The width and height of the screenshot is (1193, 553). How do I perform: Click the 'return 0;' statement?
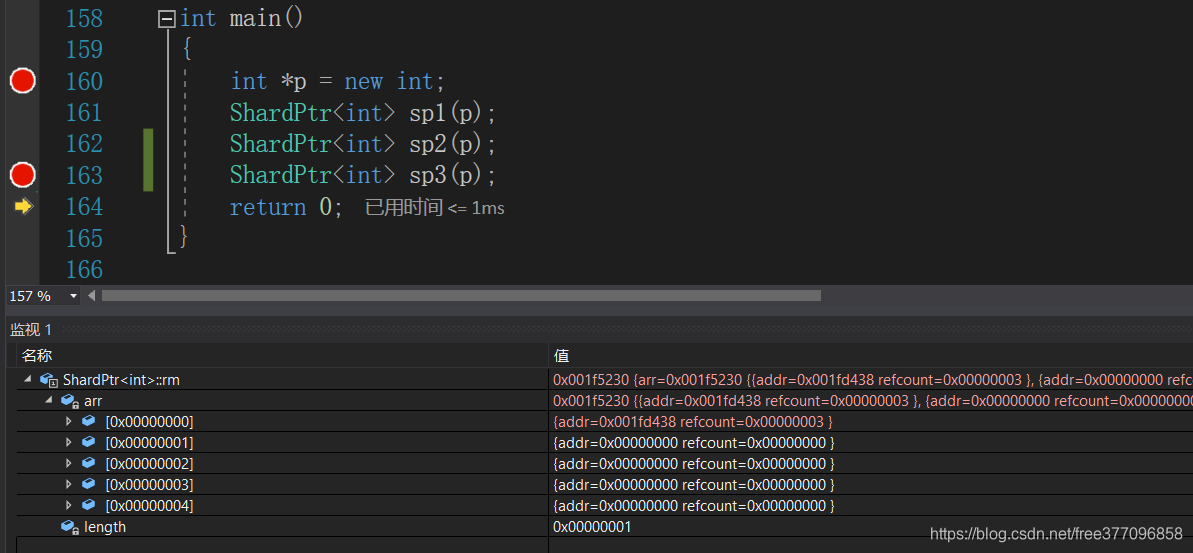click(287, 207)
